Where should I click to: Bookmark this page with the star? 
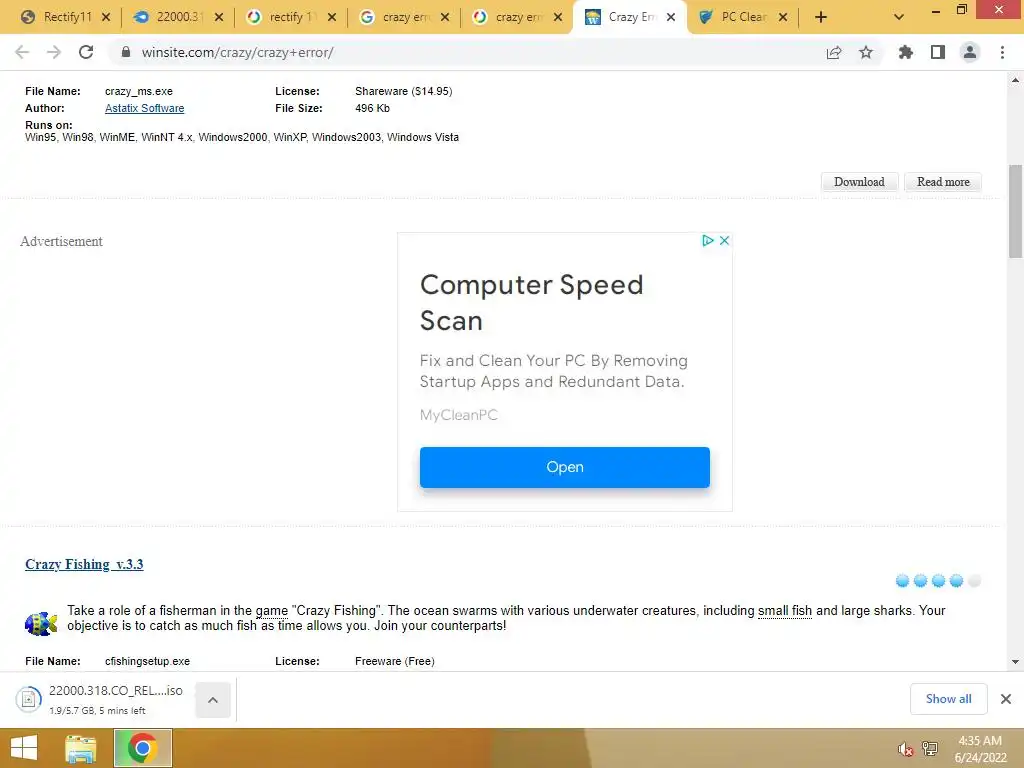click(x=866, y=52)
